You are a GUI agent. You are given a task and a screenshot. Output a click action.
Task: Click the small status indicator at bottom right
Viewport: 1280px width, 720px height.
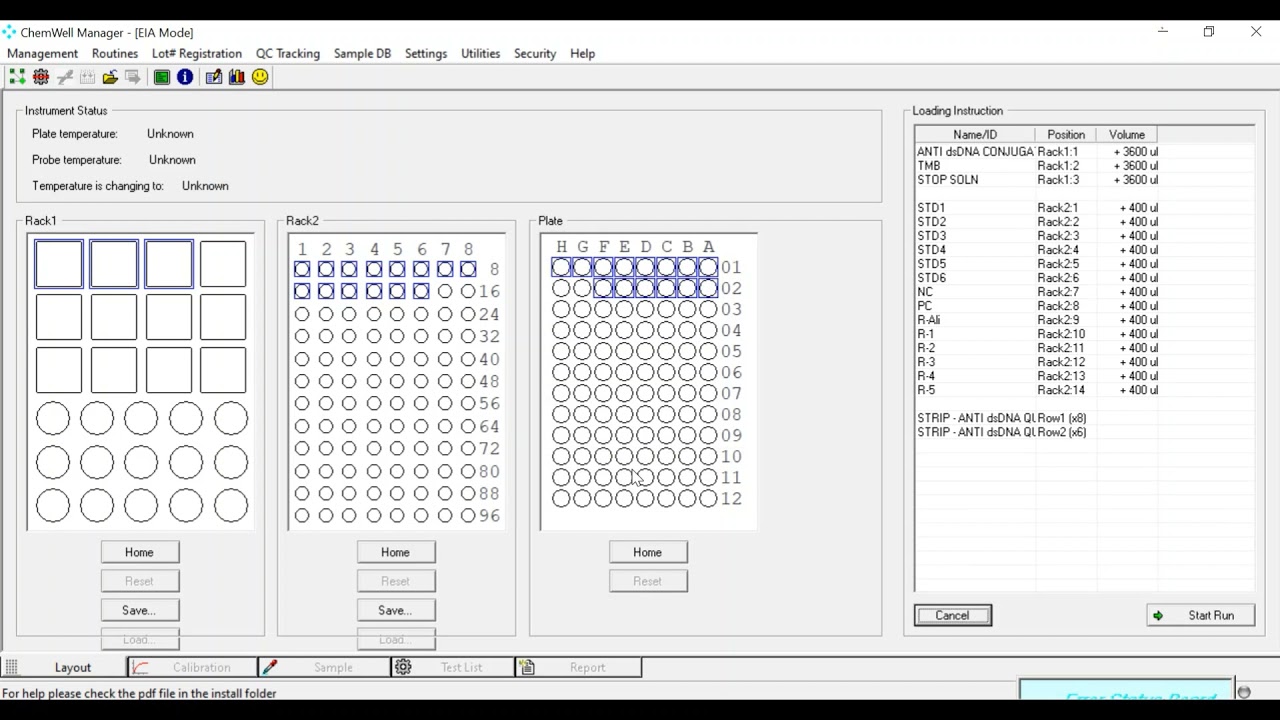(x=1244, y=692)
